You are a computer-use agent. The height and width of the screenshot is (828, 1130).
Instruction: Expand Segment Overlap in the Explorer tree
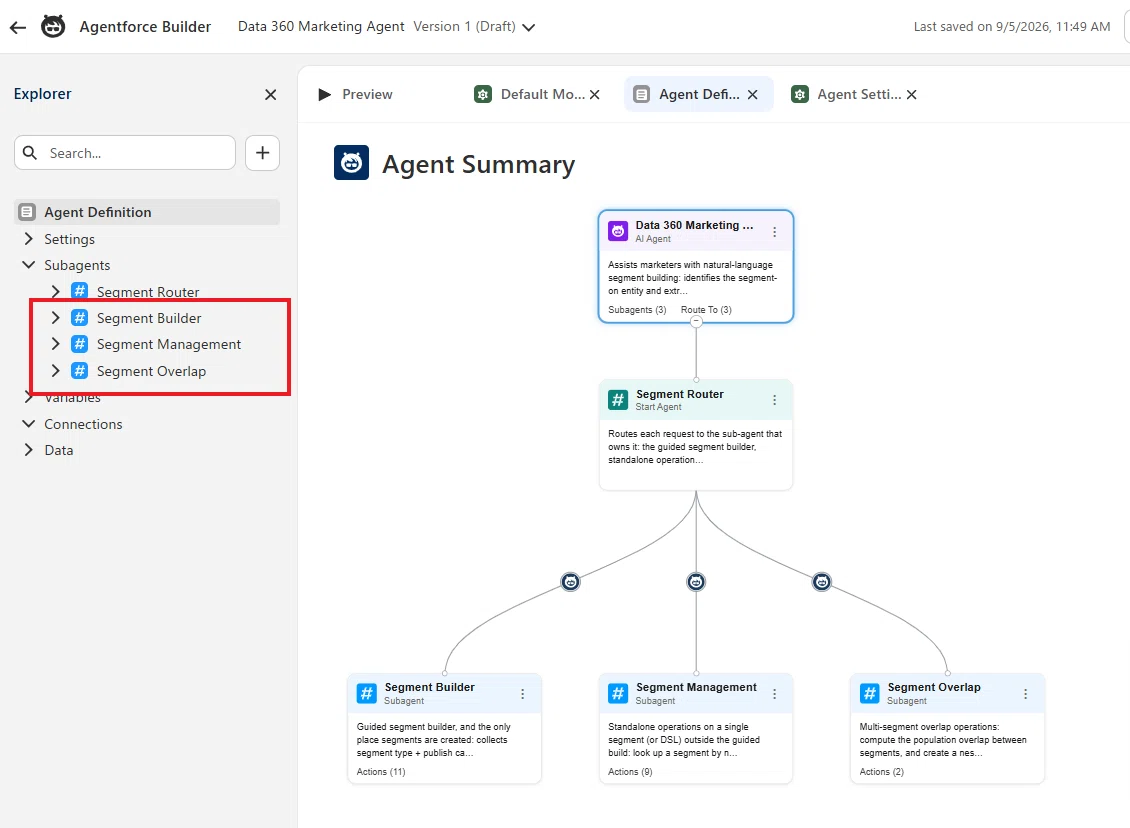click(55, 370)
